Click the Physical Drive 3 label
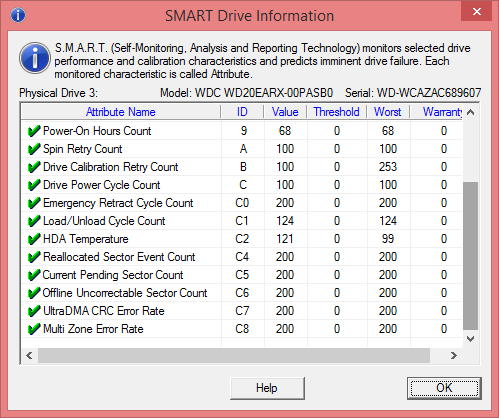The image size is (499, 418). (x=58, y=93)
